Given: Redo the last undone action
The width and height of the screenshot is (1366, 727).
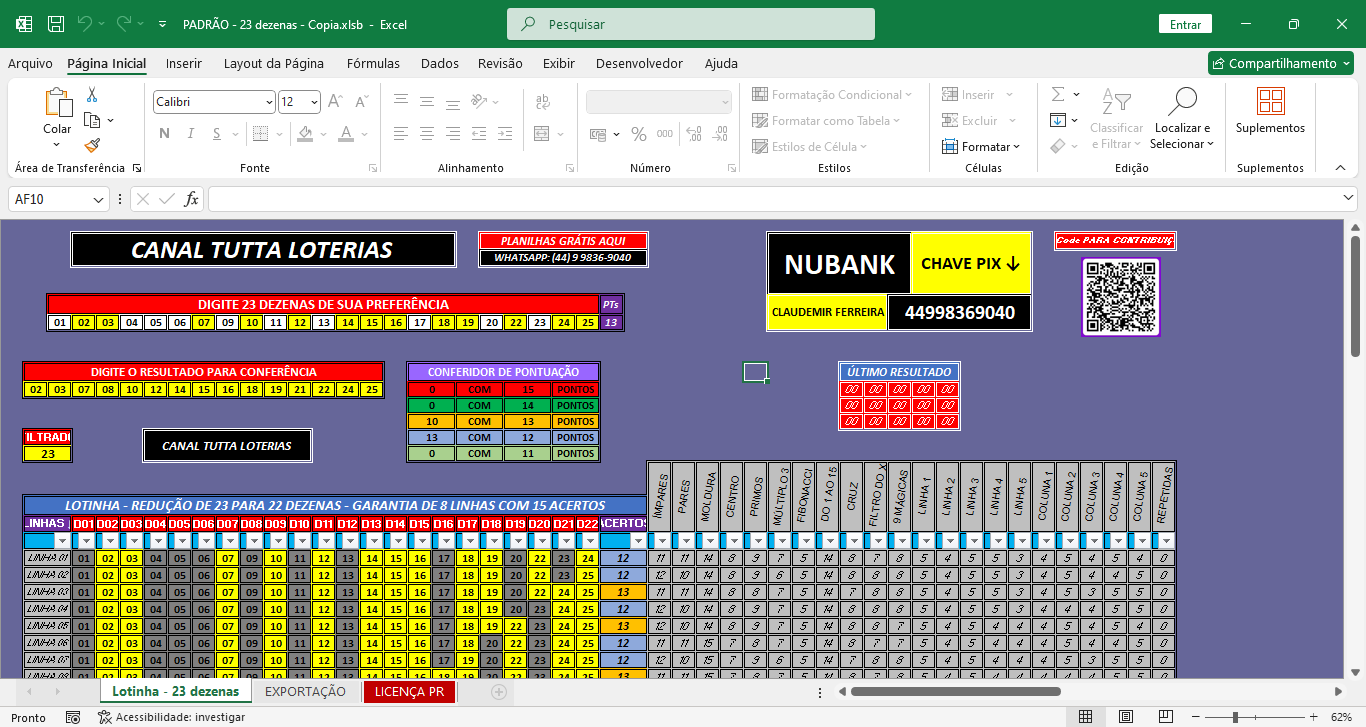Looking at the screenshot, I should click(124, 24).
